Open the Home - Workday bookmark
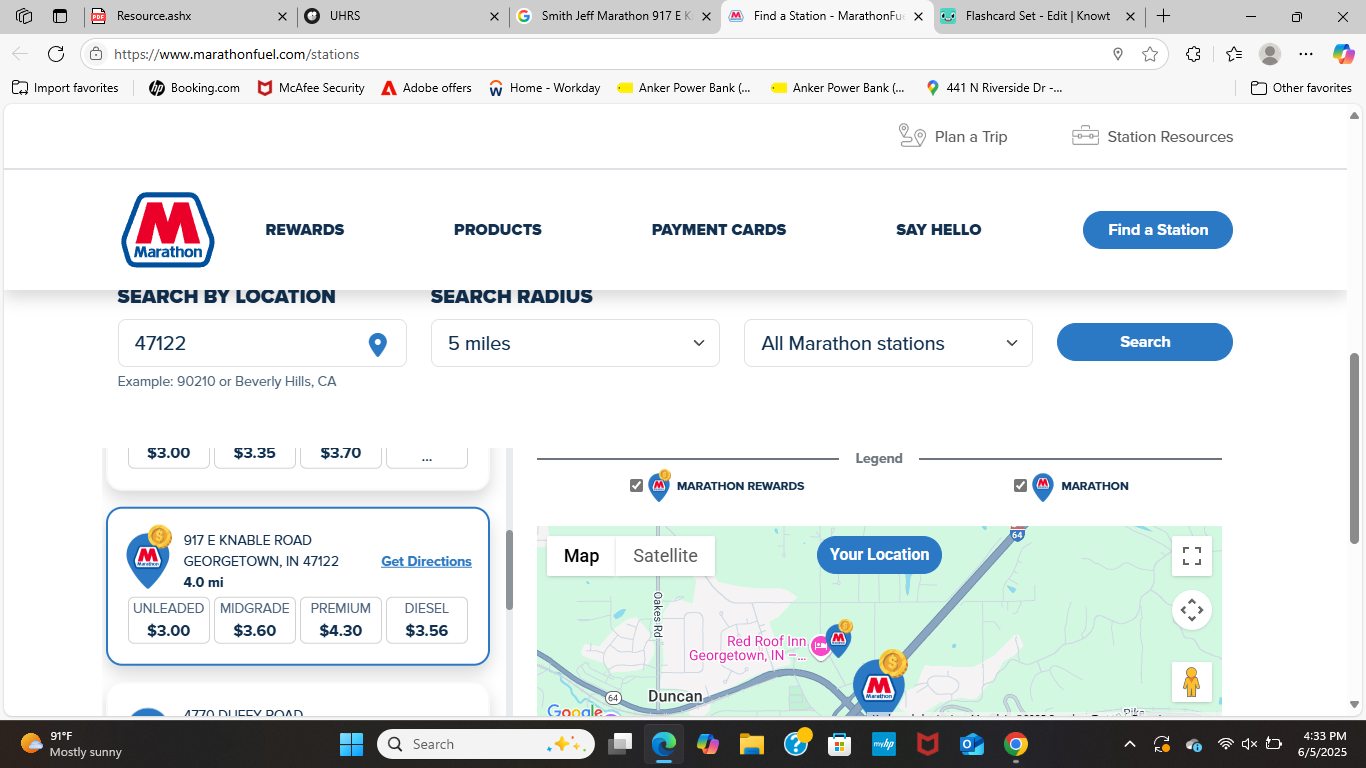 544,88
